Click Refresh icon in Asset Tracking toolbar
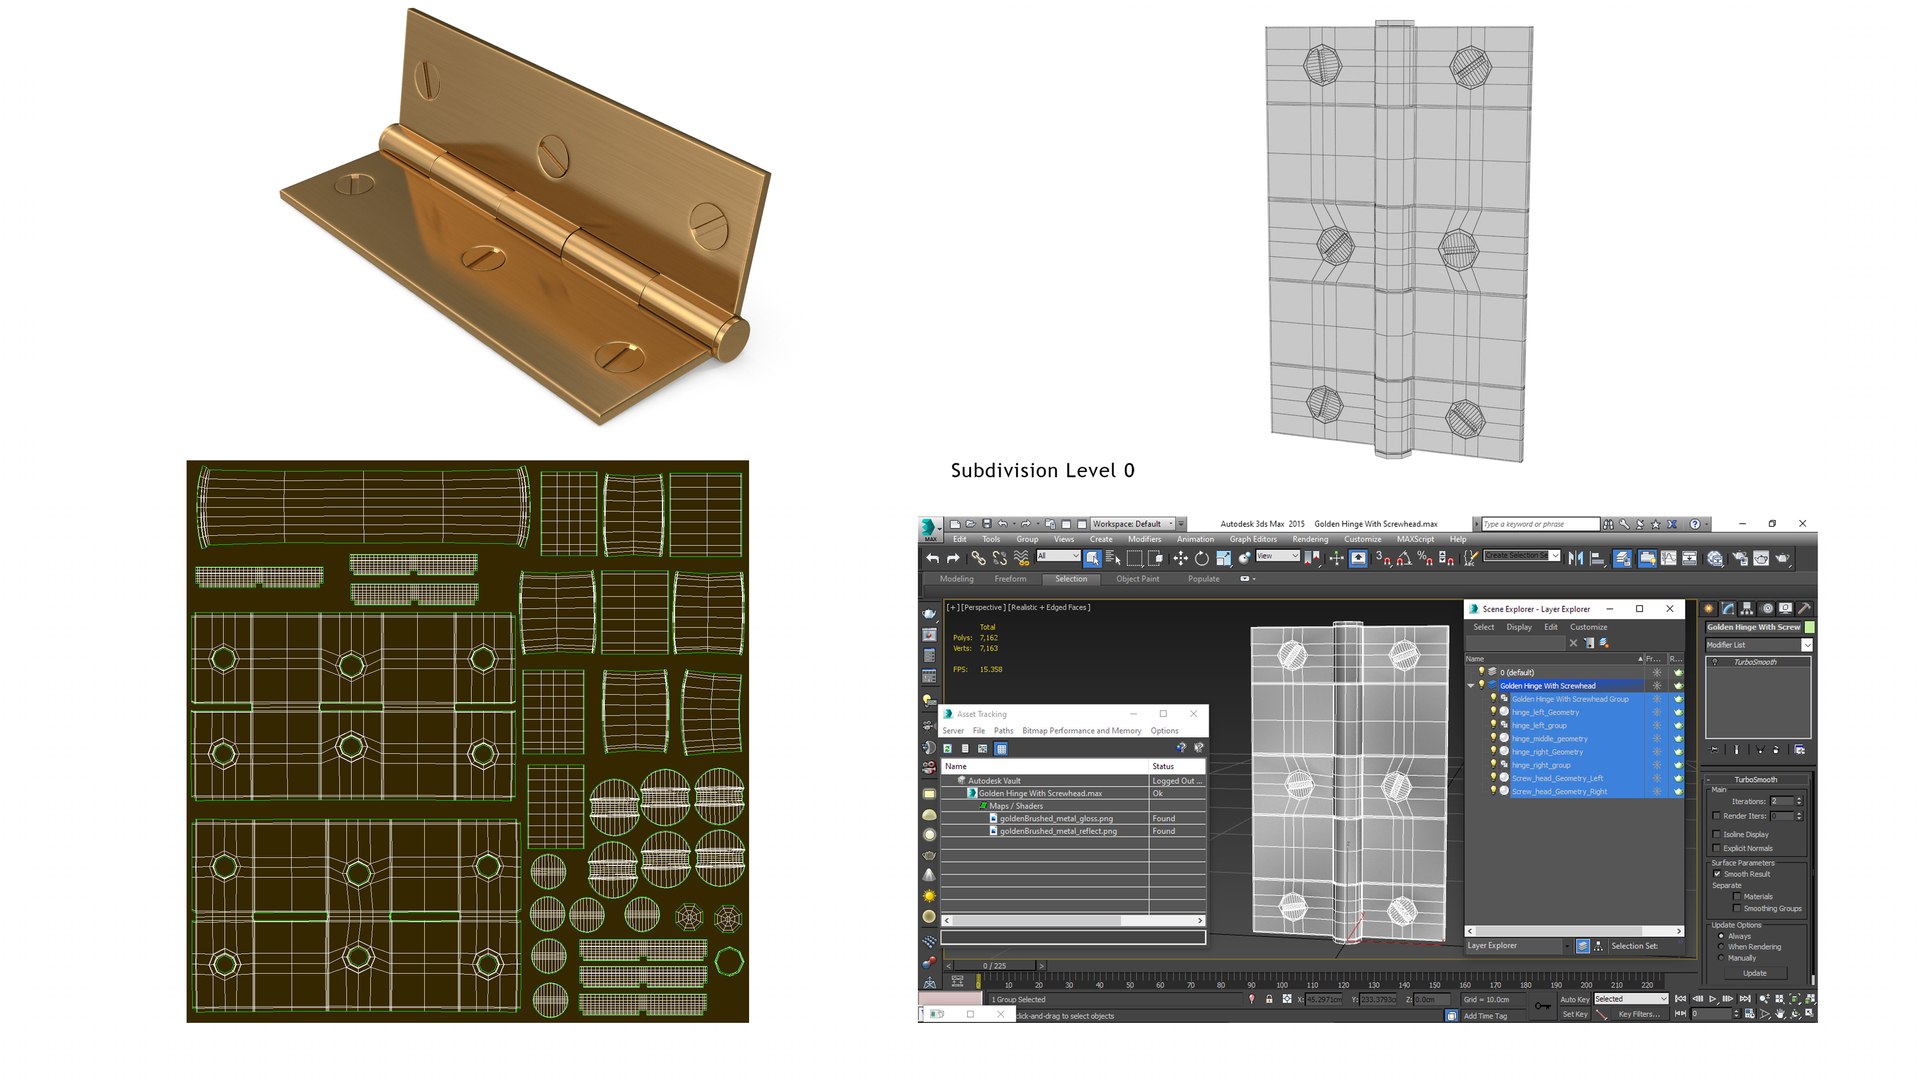Screen dimensions: 1920x1080 [x=947, y=748]
